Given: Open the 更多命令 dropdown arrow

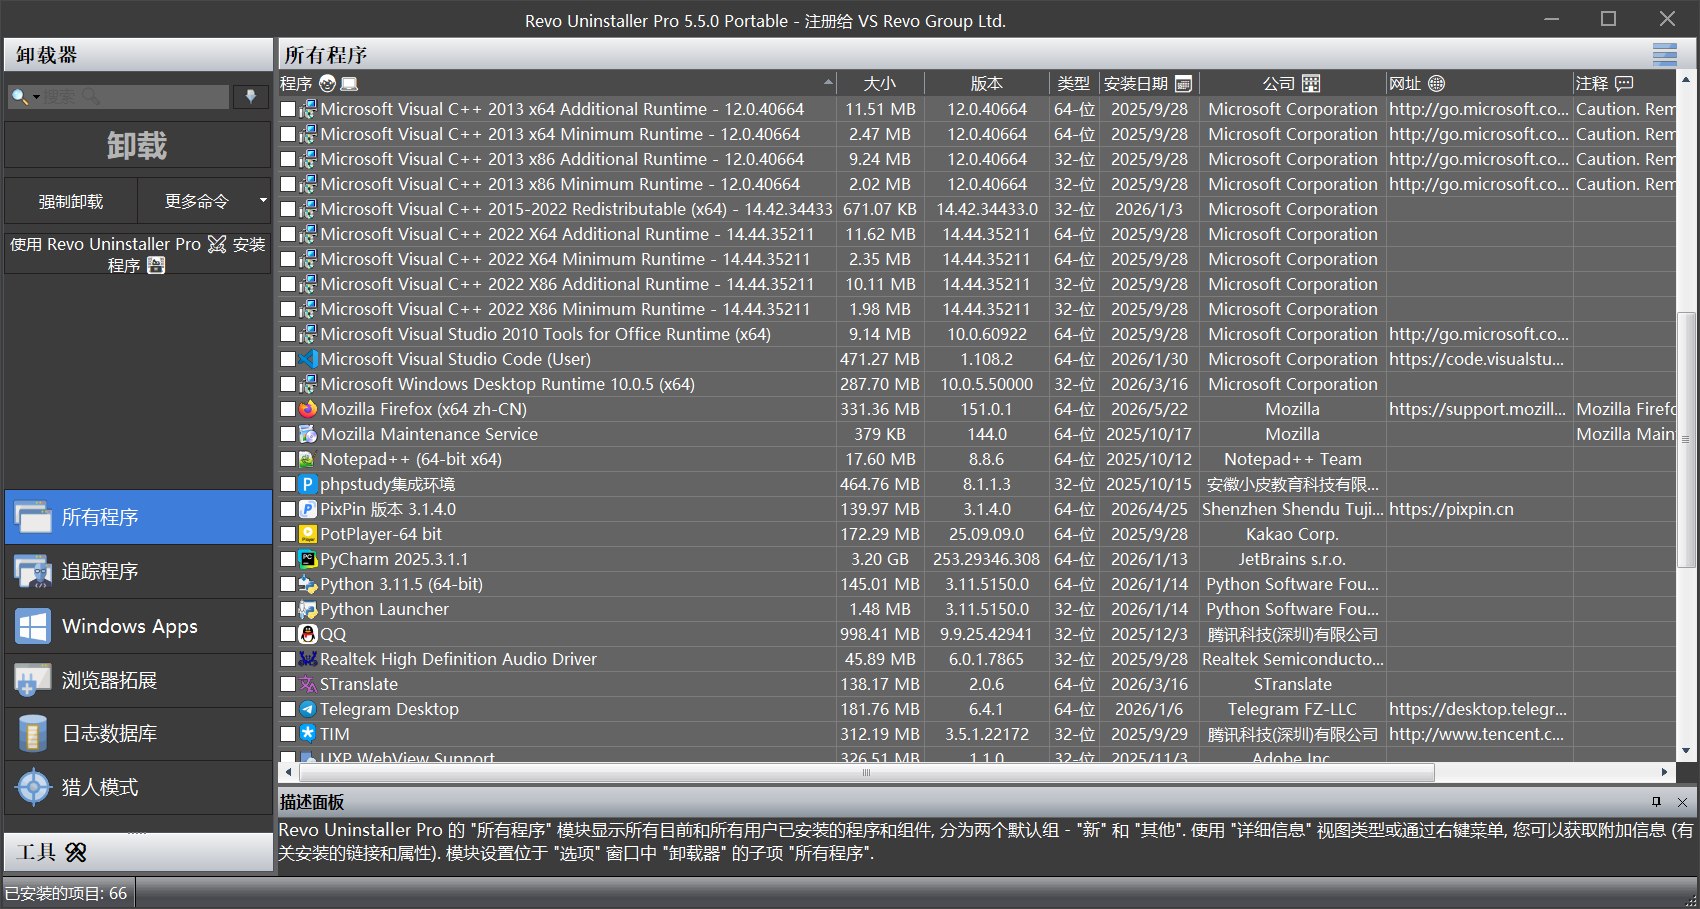Looking at the screenshot, I should pyautogui.click(x=263, y=201).
